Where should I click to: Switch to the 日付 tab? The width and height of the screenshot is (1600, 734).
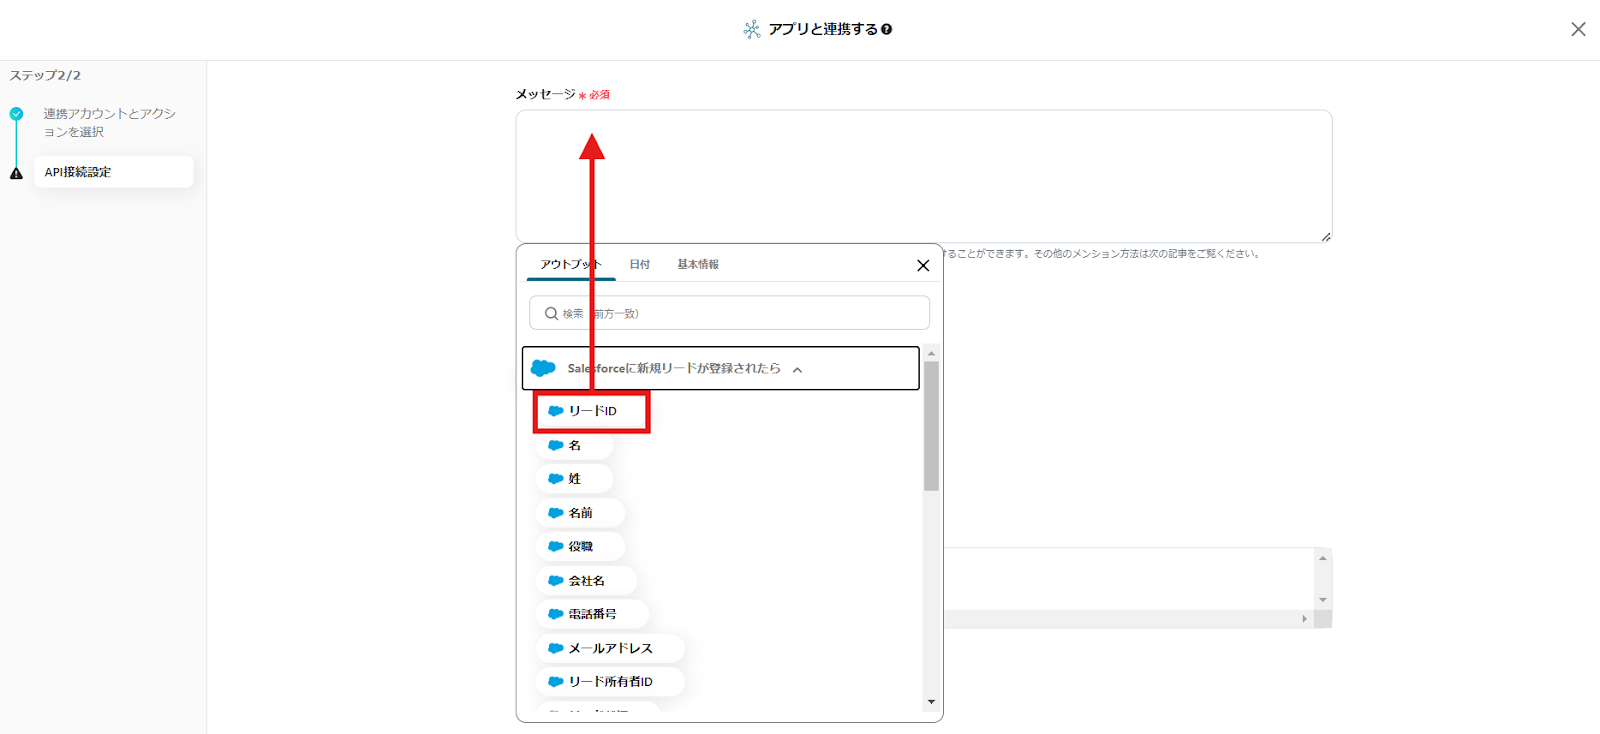pos(639,264)
